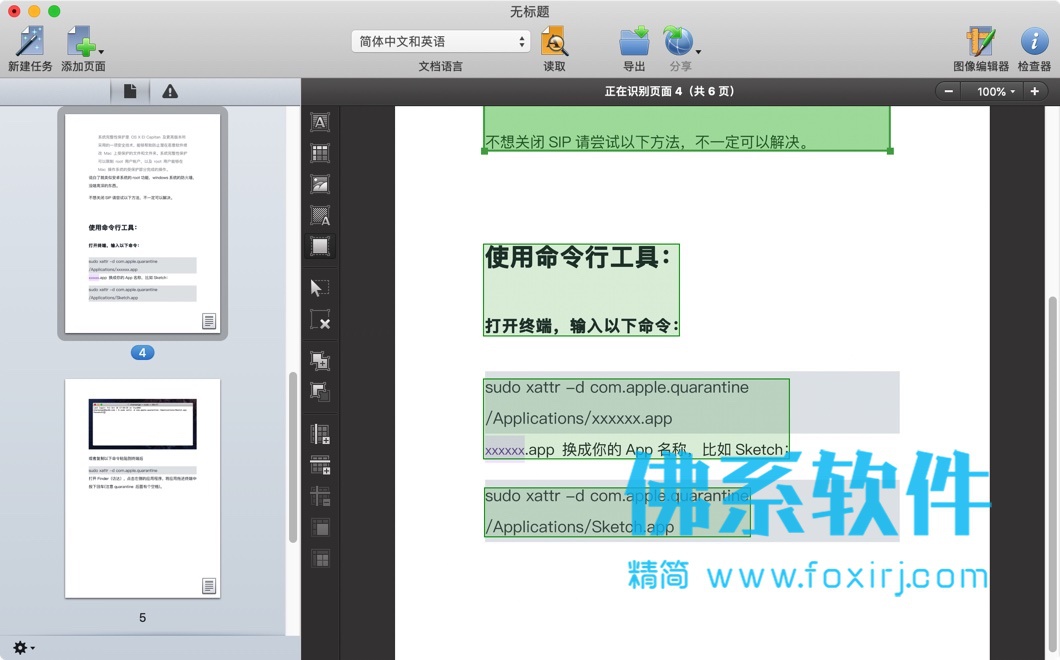Open the document language dropdown
Viewport: 1060px width, 660px height.
tap(440, 41)
